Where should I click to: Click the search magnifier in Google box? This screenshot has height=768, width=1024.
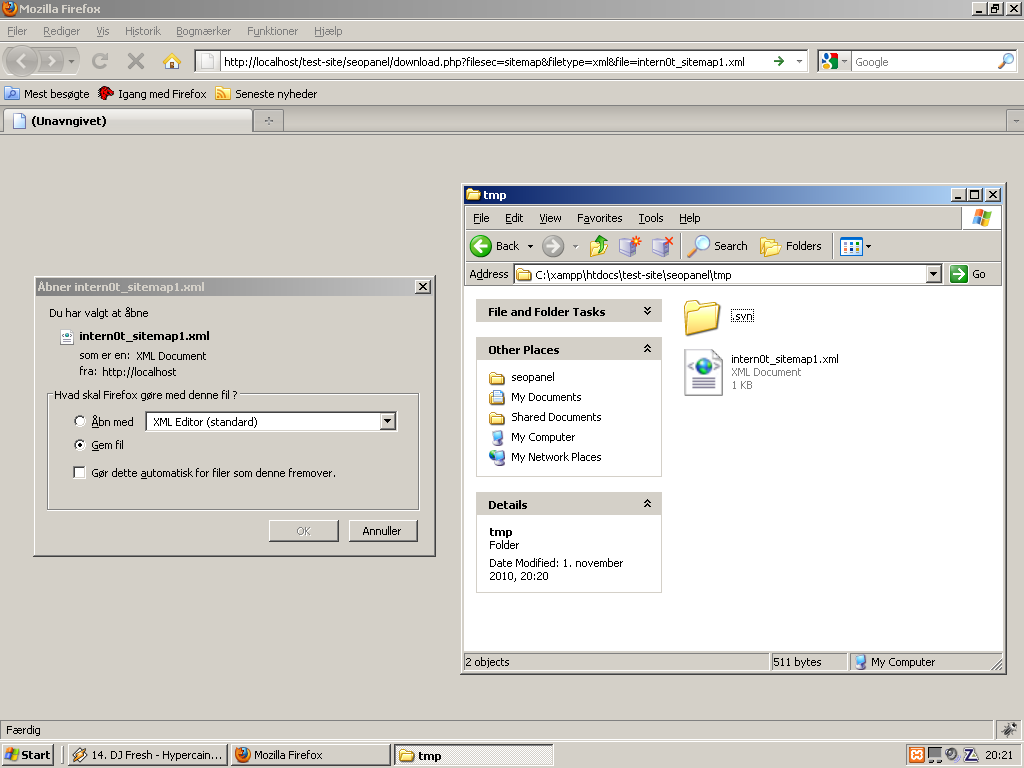(x=1006, y=61)
